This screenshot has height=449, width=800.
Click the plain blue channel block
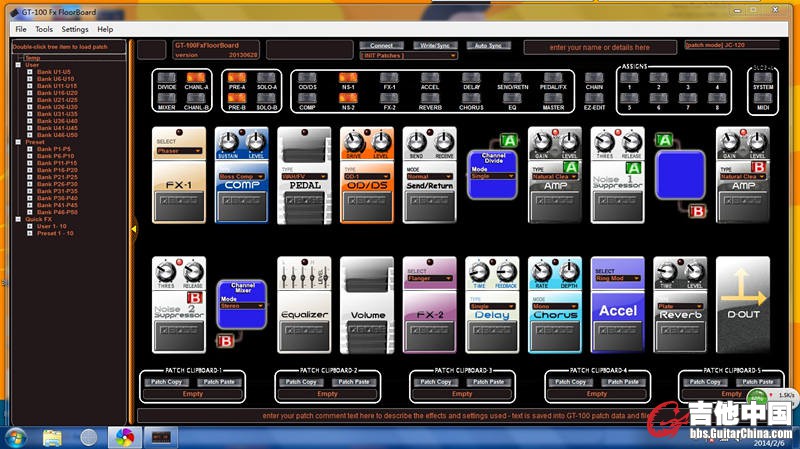(x=680, y=174)
